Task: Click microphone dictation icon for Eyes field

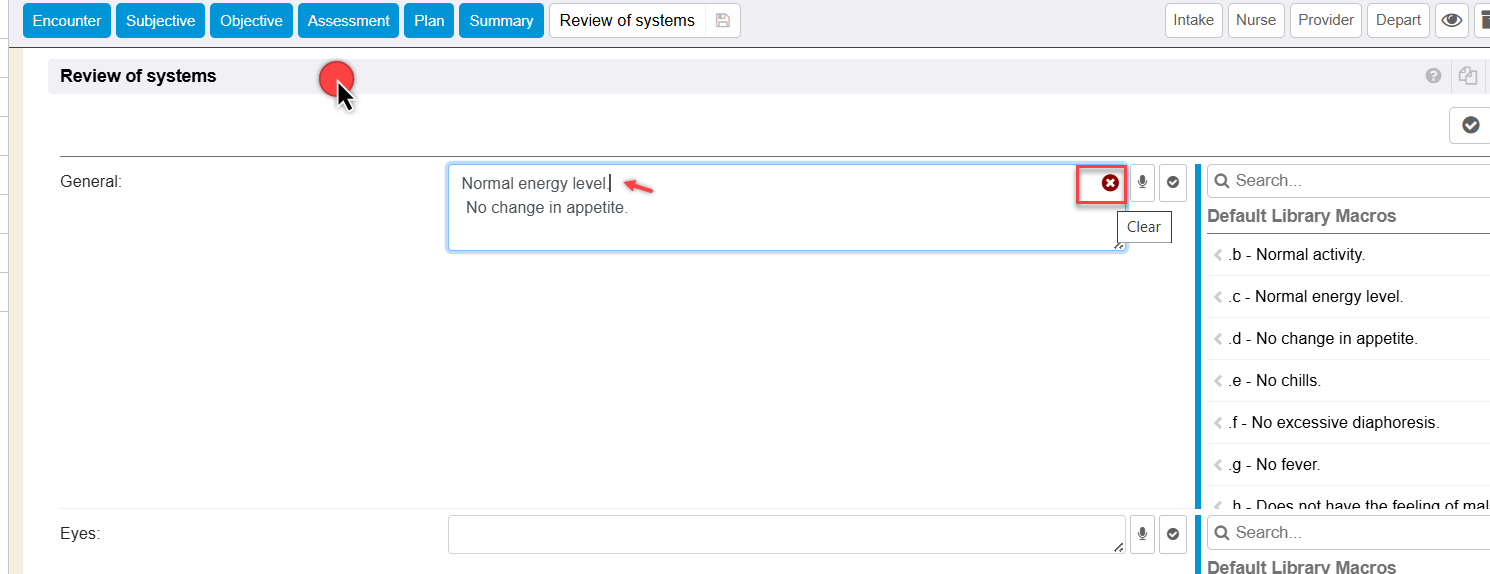Action: tap(1142, 534)
